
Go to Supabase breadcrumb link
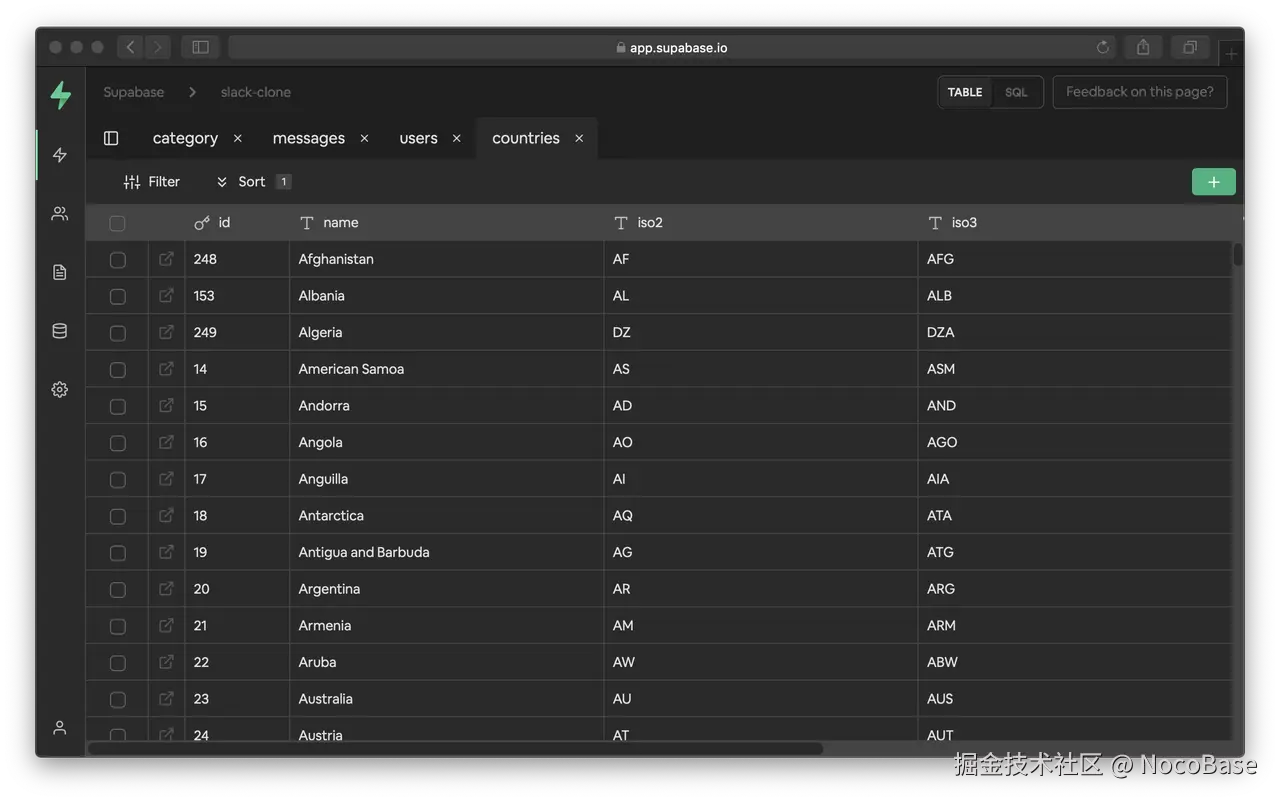133,92
